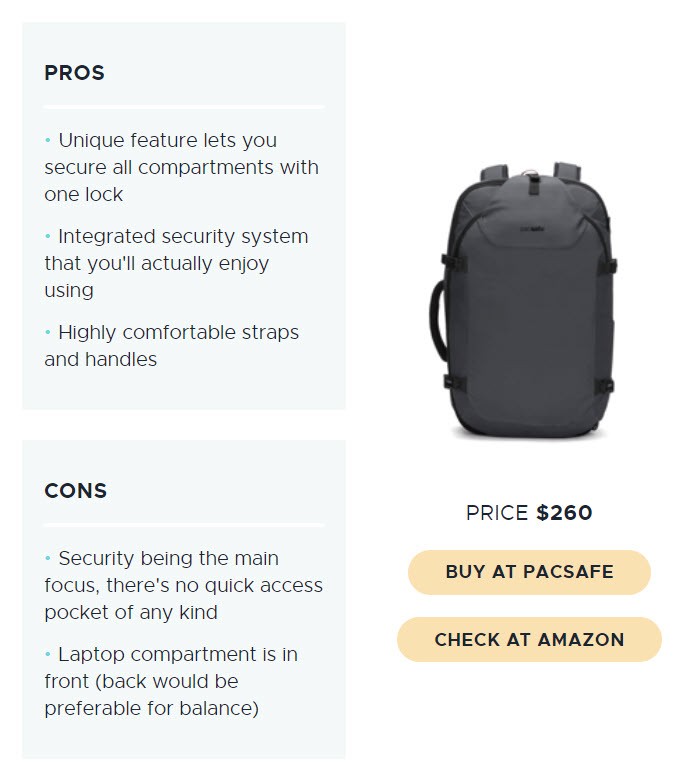
Task: Click the "Highly comfortable straps and handles" text
Action: (178, 333)
